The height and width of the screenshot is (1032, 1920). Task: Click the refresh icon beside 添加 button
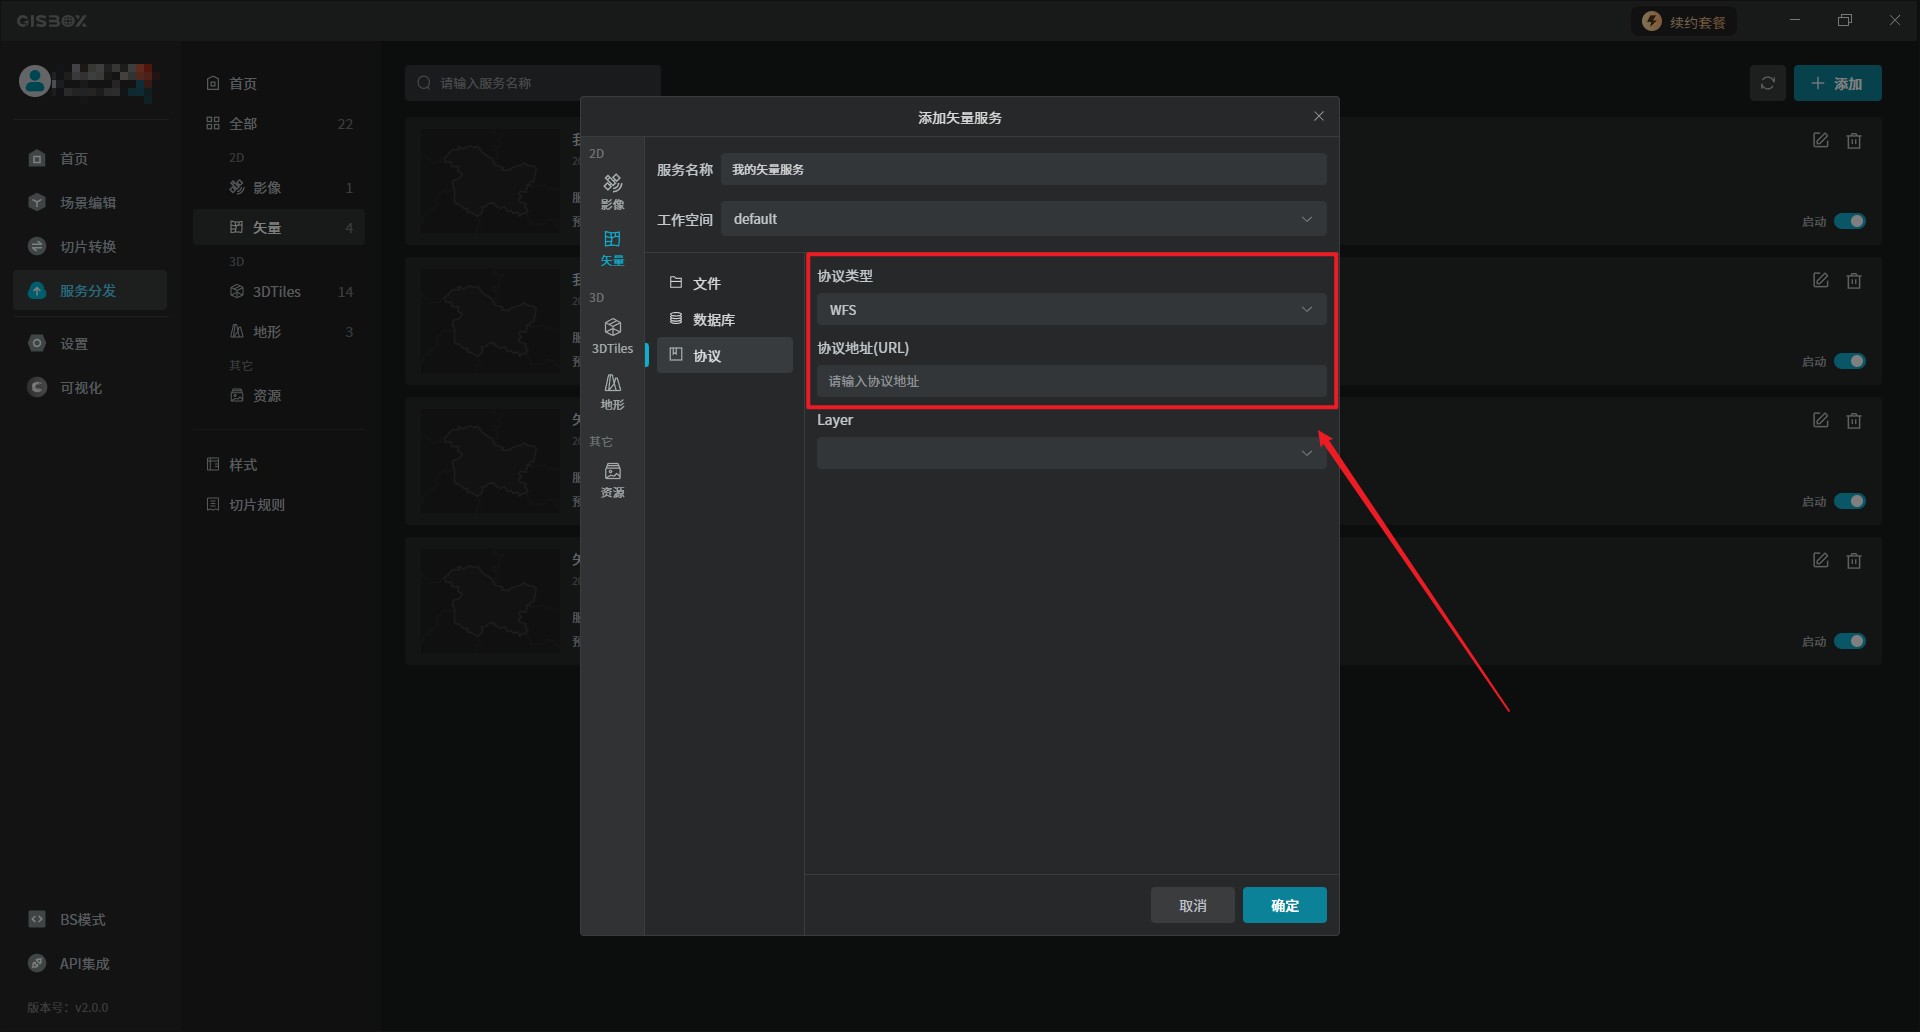tap(1767, 83)
